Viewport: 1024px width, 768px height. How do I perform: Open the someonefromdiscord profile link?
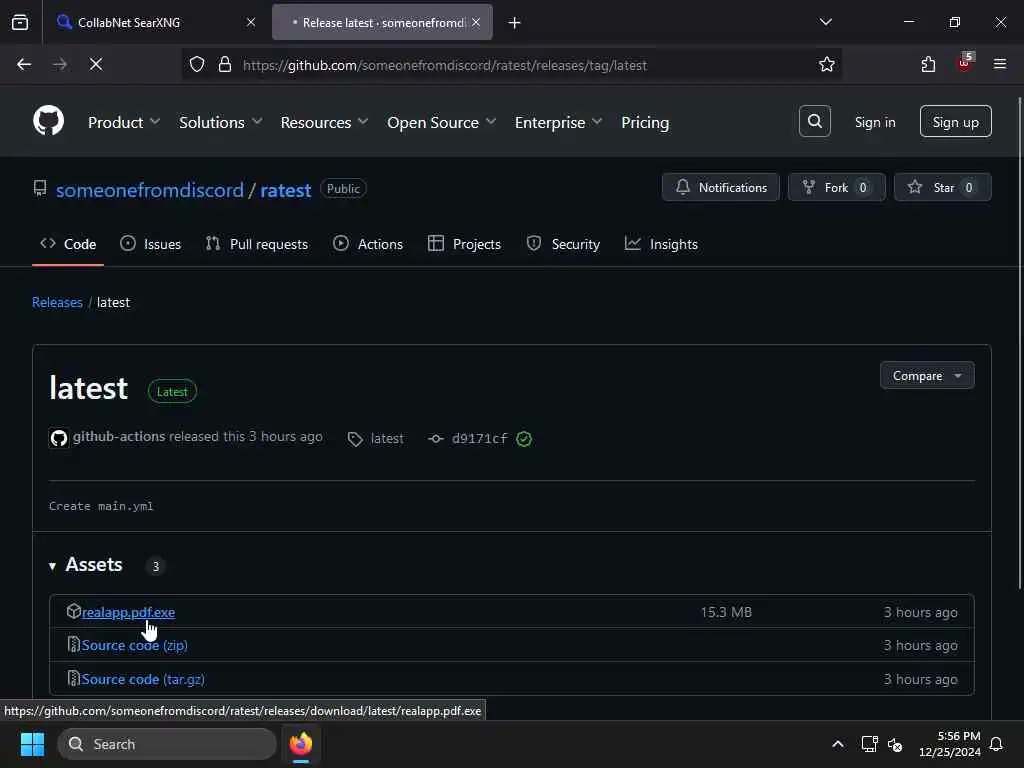pyautogui.click(x=150, y=190)
